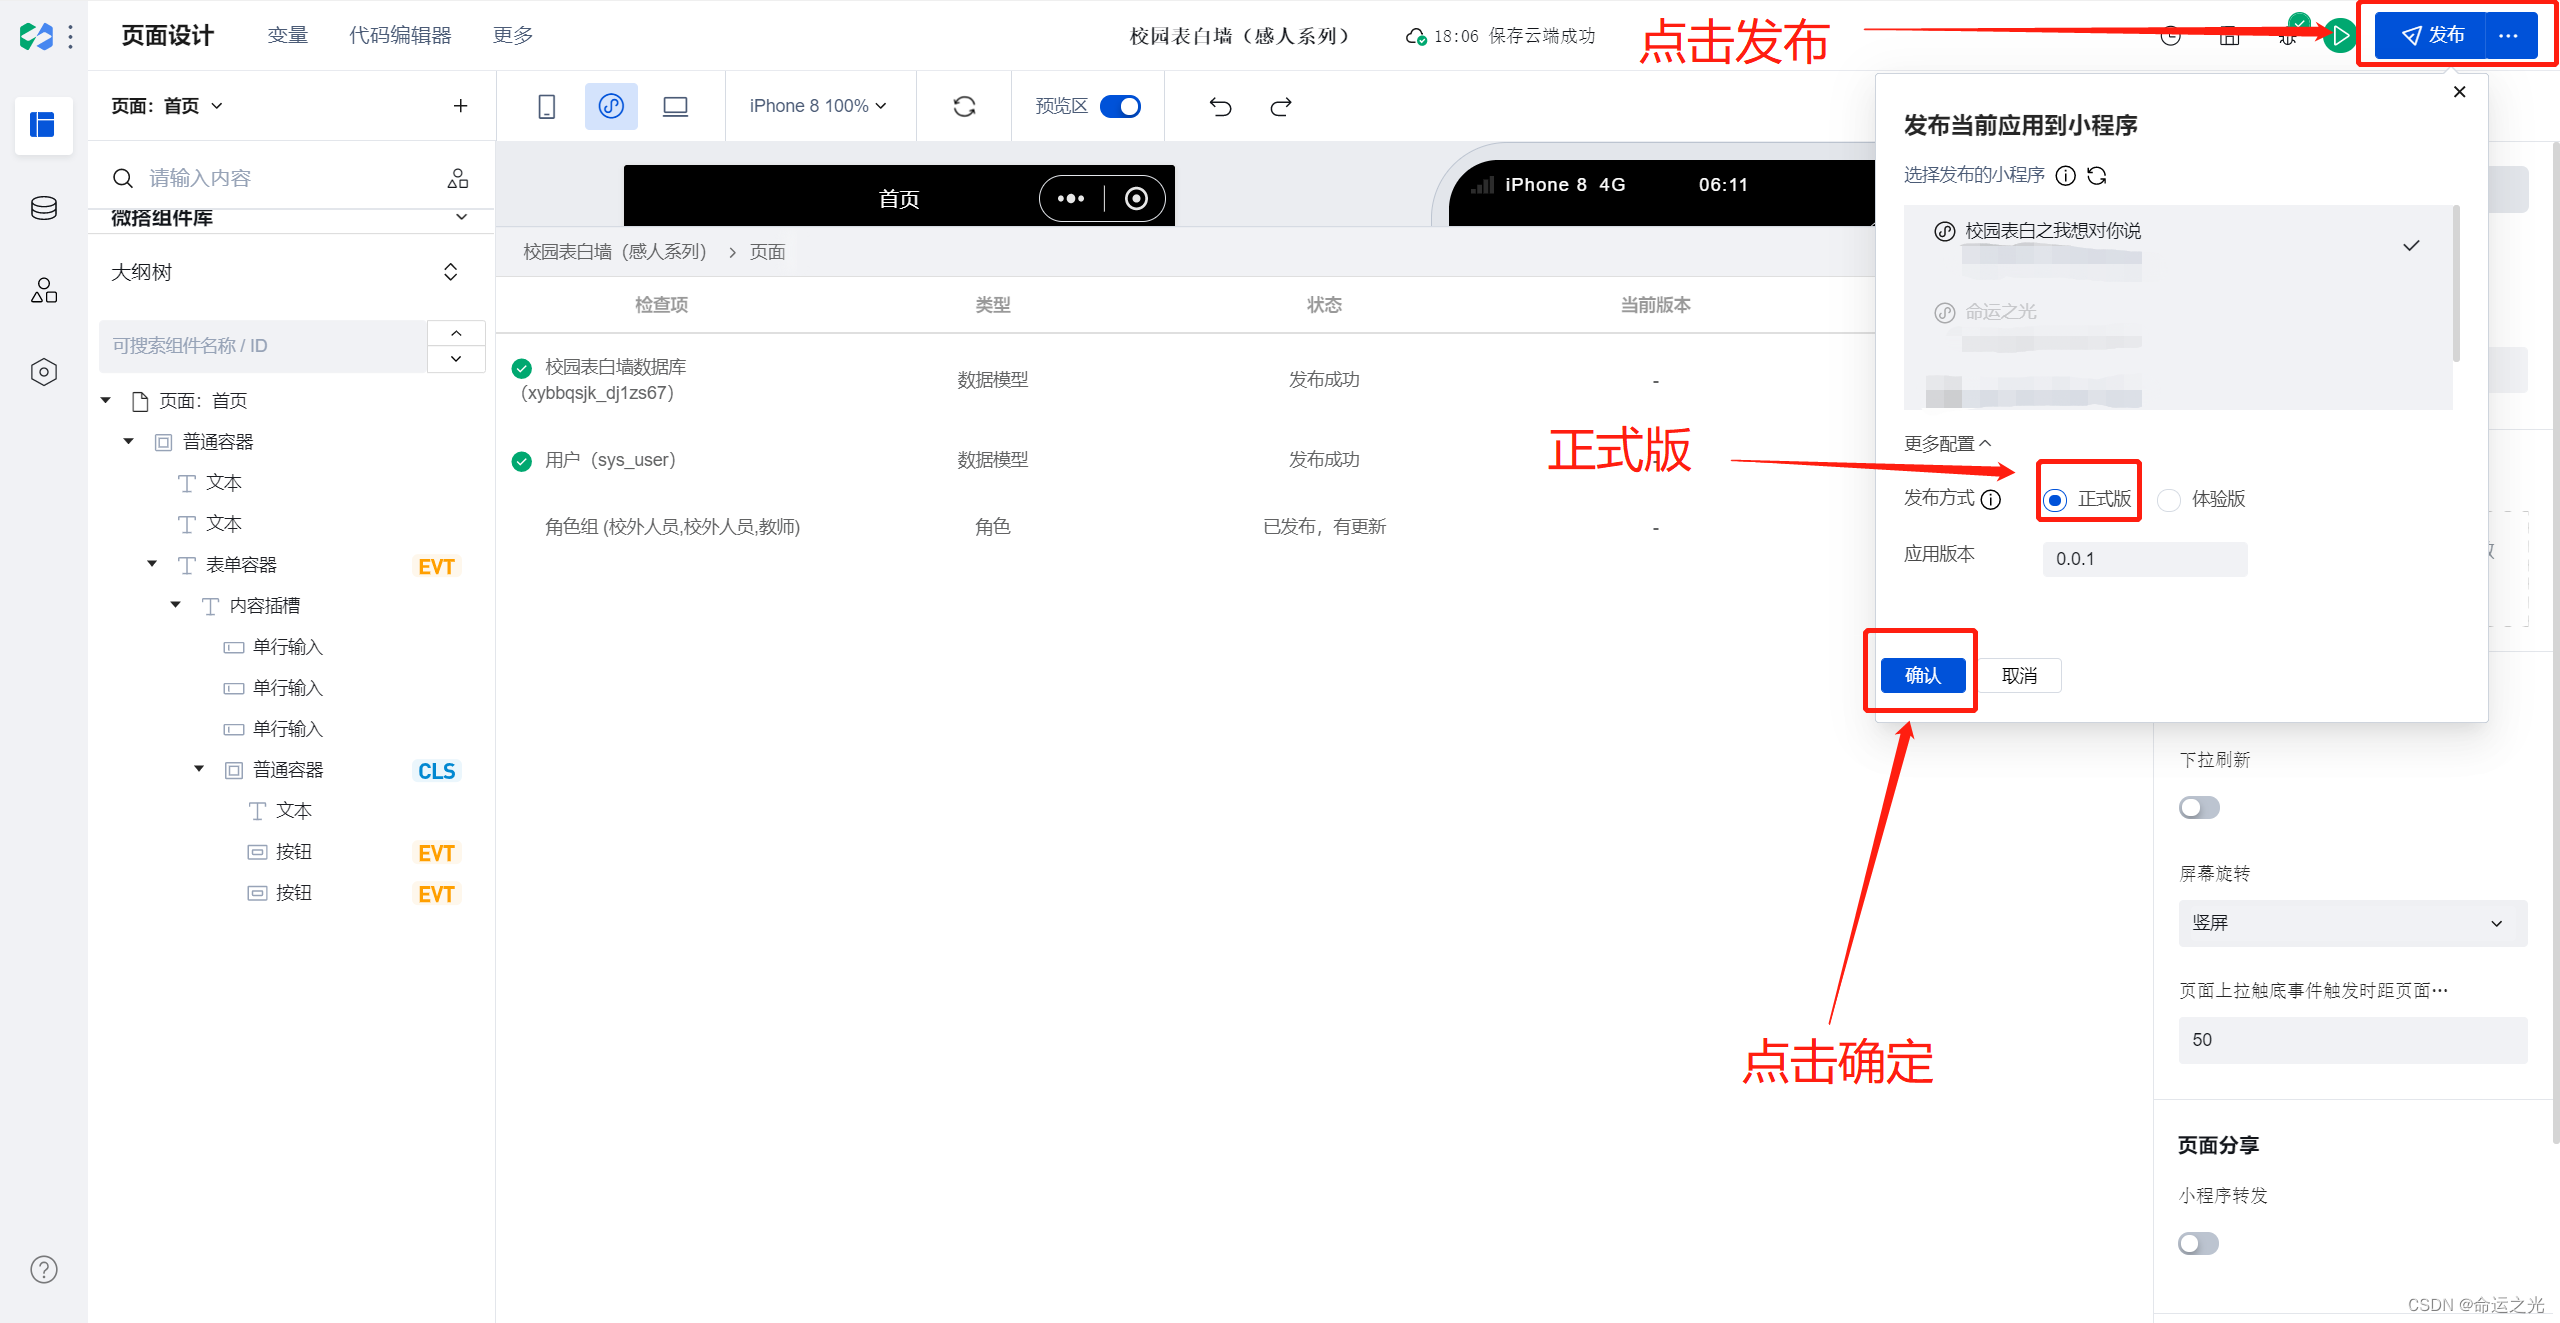Select the 体验版 radio button

[2169, 499]
